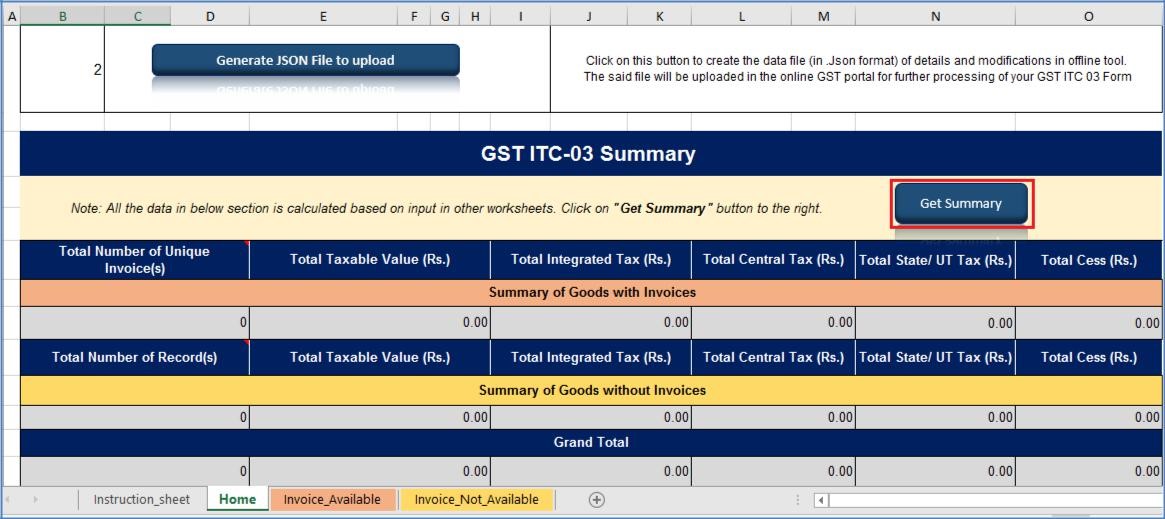Select column G header

tap(445, 16)
